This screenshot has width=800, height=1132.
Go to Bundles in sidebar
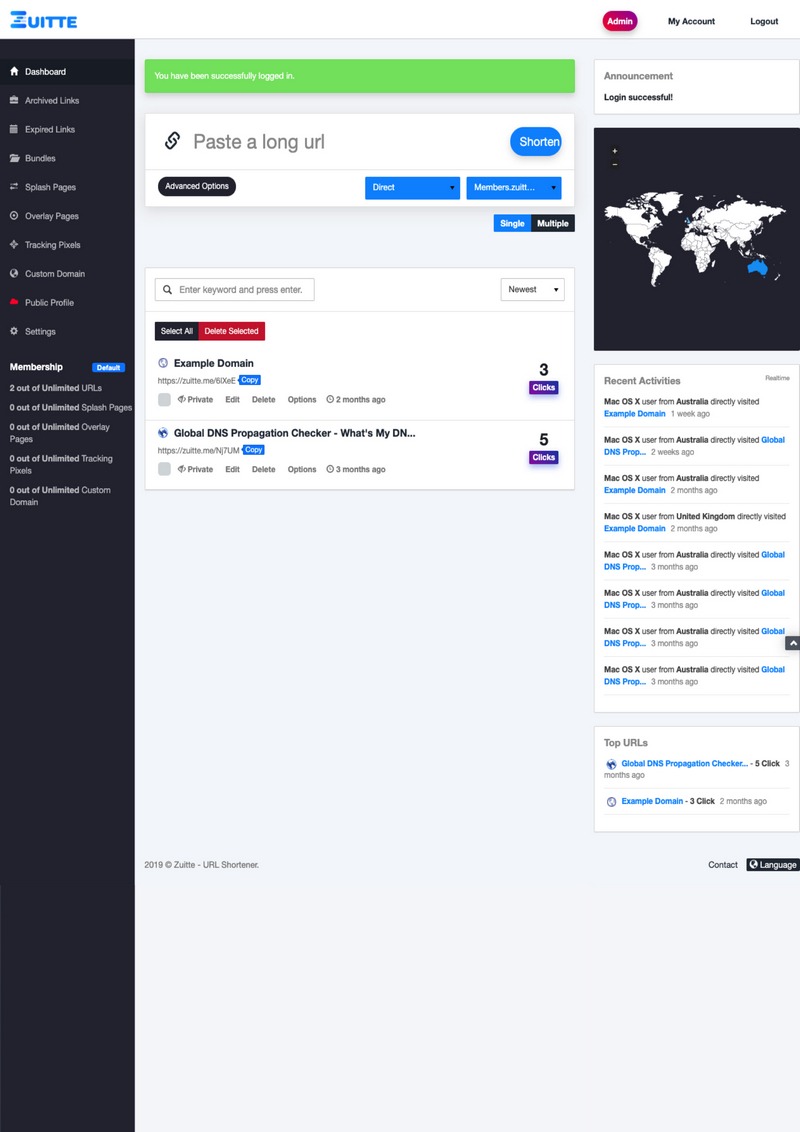pos(40,158)
